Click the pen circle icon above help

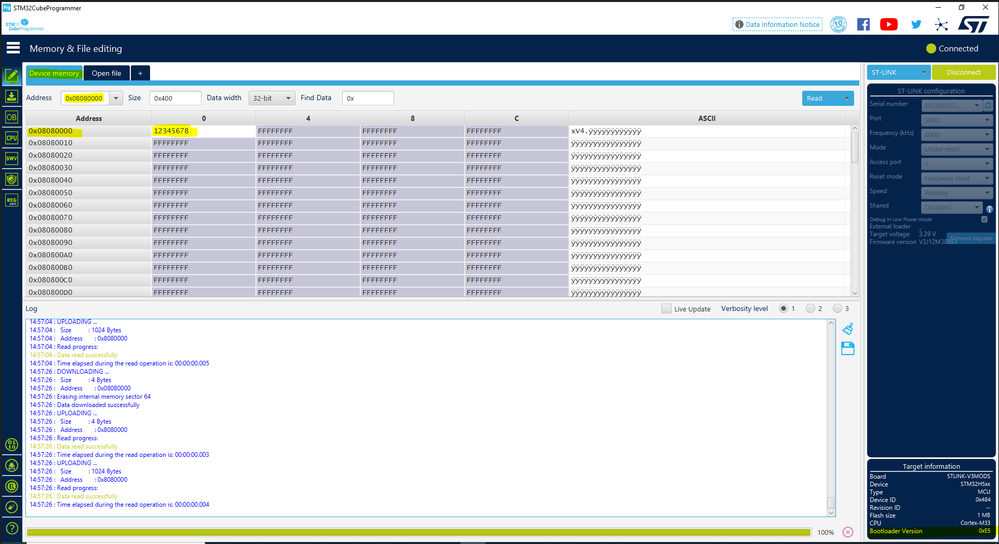[x=11, y=507]
